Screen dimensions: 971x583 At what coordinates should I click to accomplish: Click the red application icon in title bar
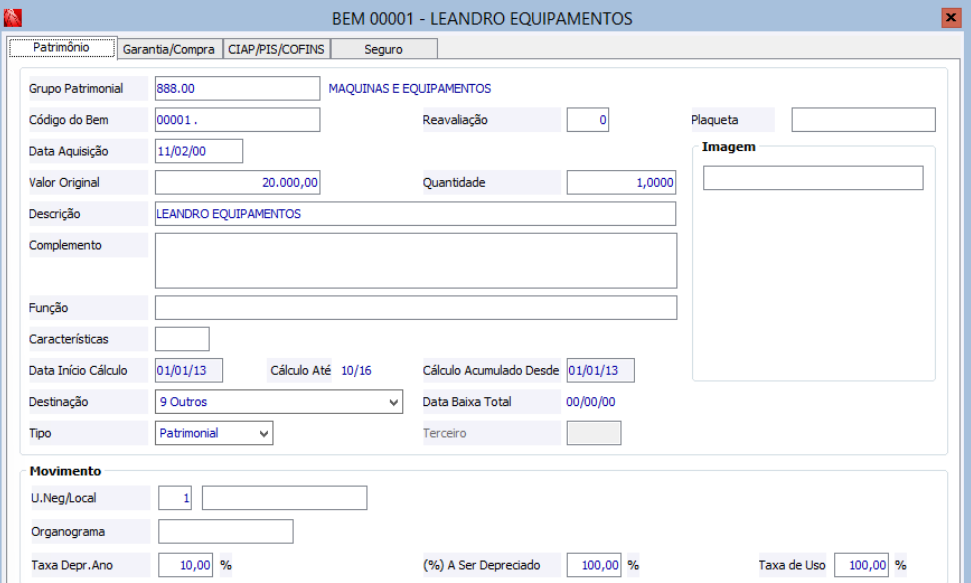(12, 18)
